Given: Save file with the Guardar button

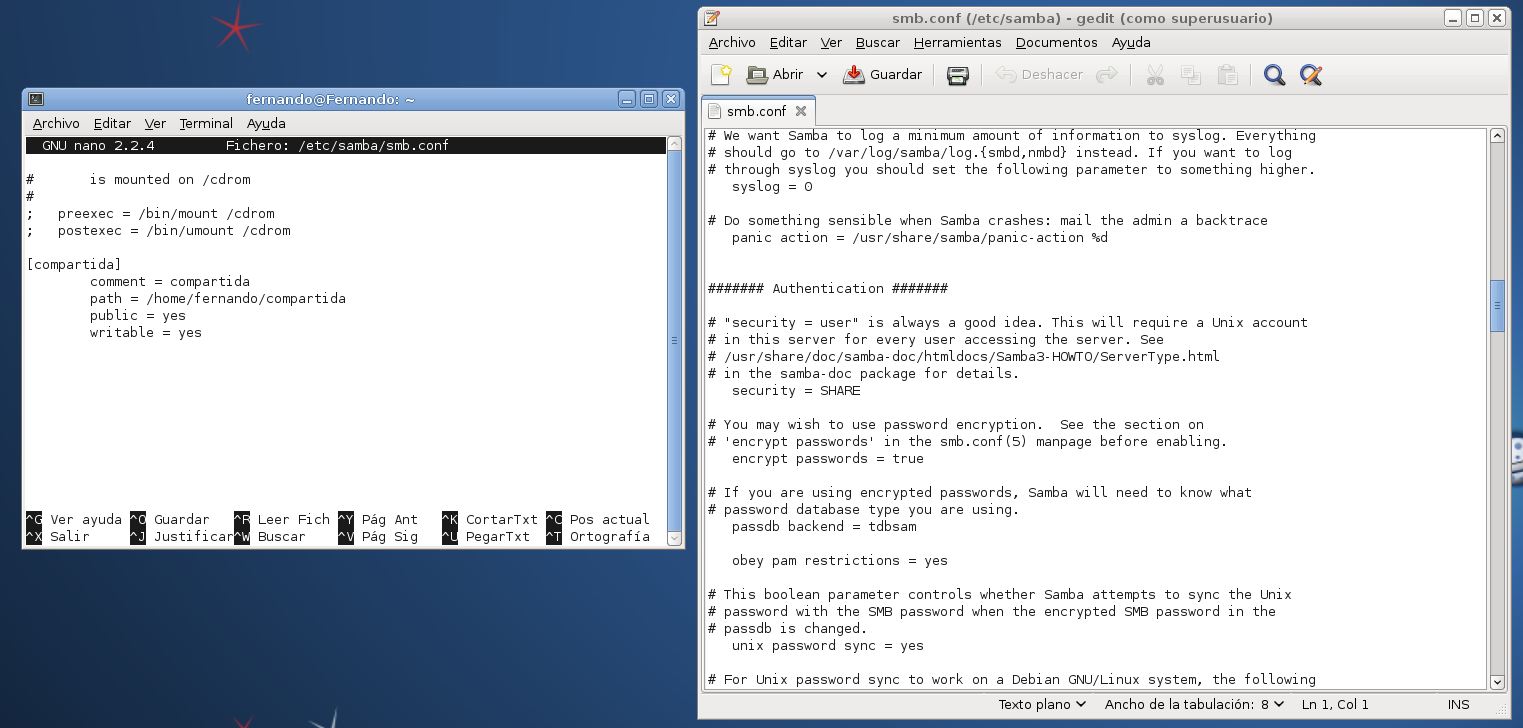Looking at the screenshot, I should (883, 75).
